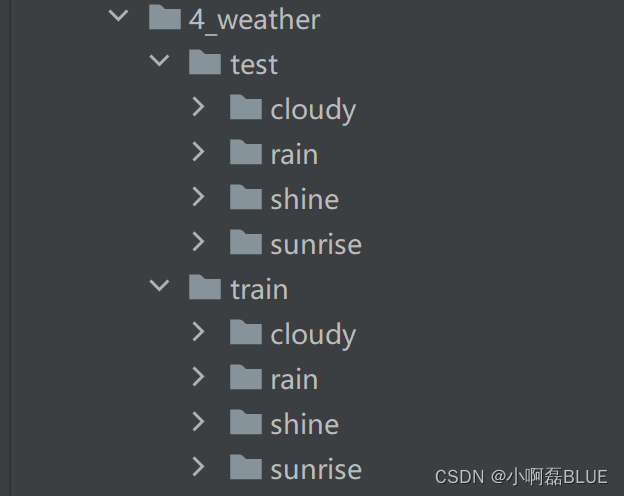
Task: Click sunrise folder icon under train
Action: pos(246,467)
